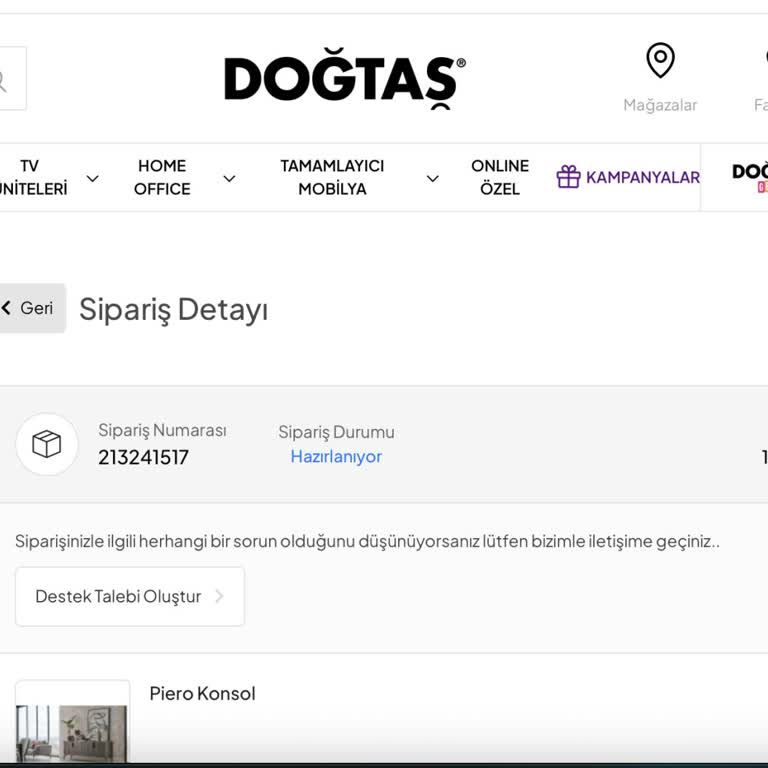Click the Sipariş Detayı heading
Screen dimensions: 768x768
[173, 310]
